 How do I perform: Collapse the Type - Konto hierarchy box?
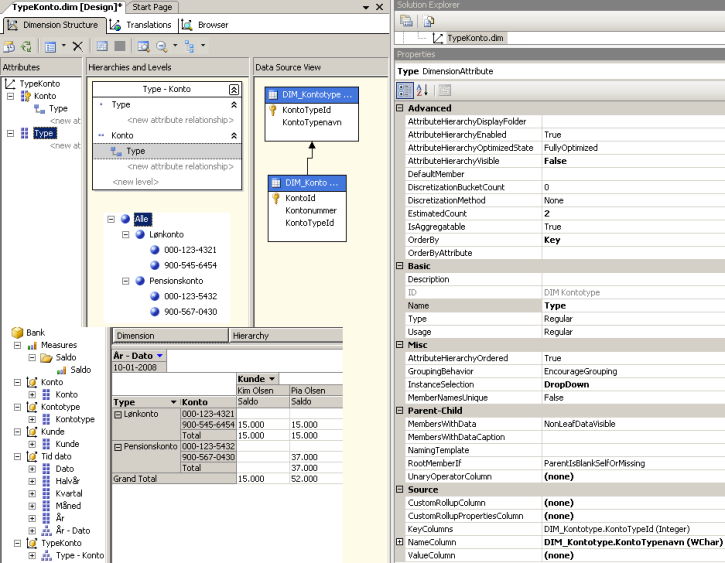click(234, 89)
